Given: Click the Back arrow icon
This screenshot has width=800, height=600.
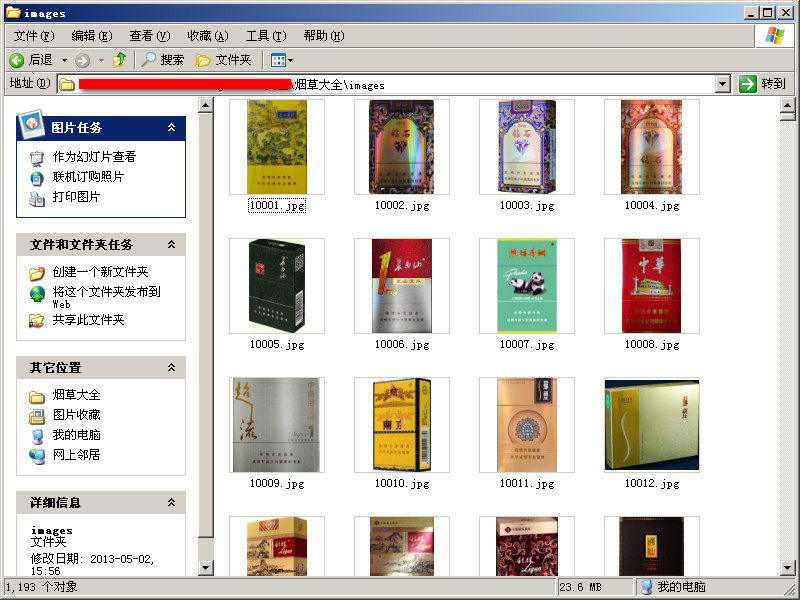Looking at the screenshot, I should pos(16,60).
